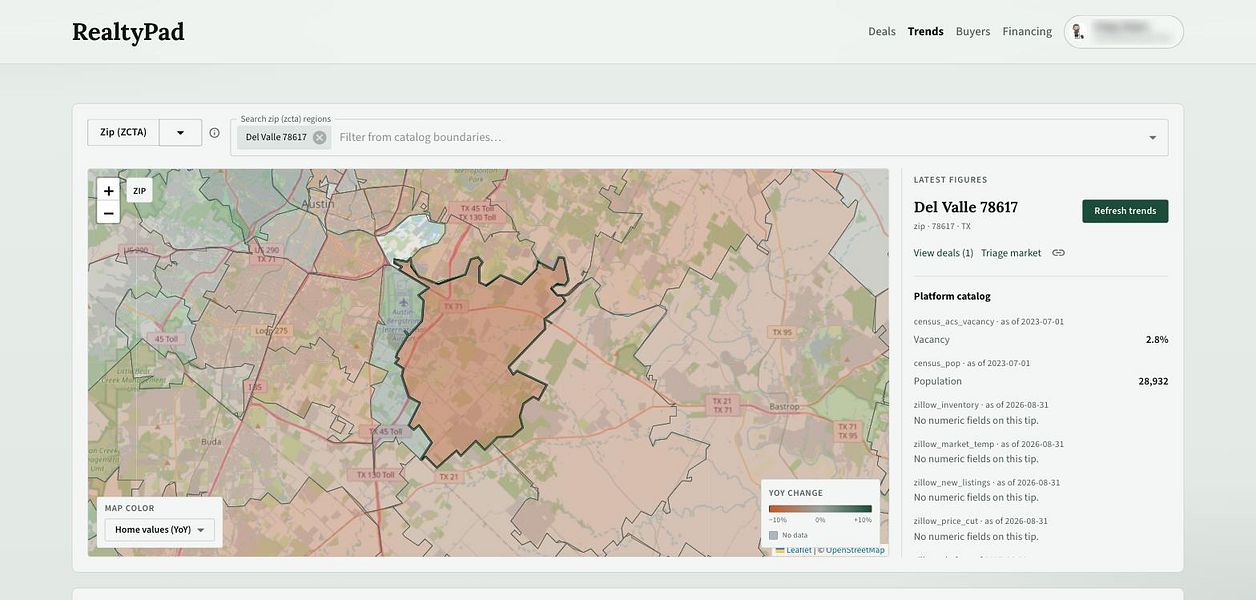Screen dimensions: 1256x600
Task: Click the info icon beside Zip (ZCTA)
Action: click(214, 133)
